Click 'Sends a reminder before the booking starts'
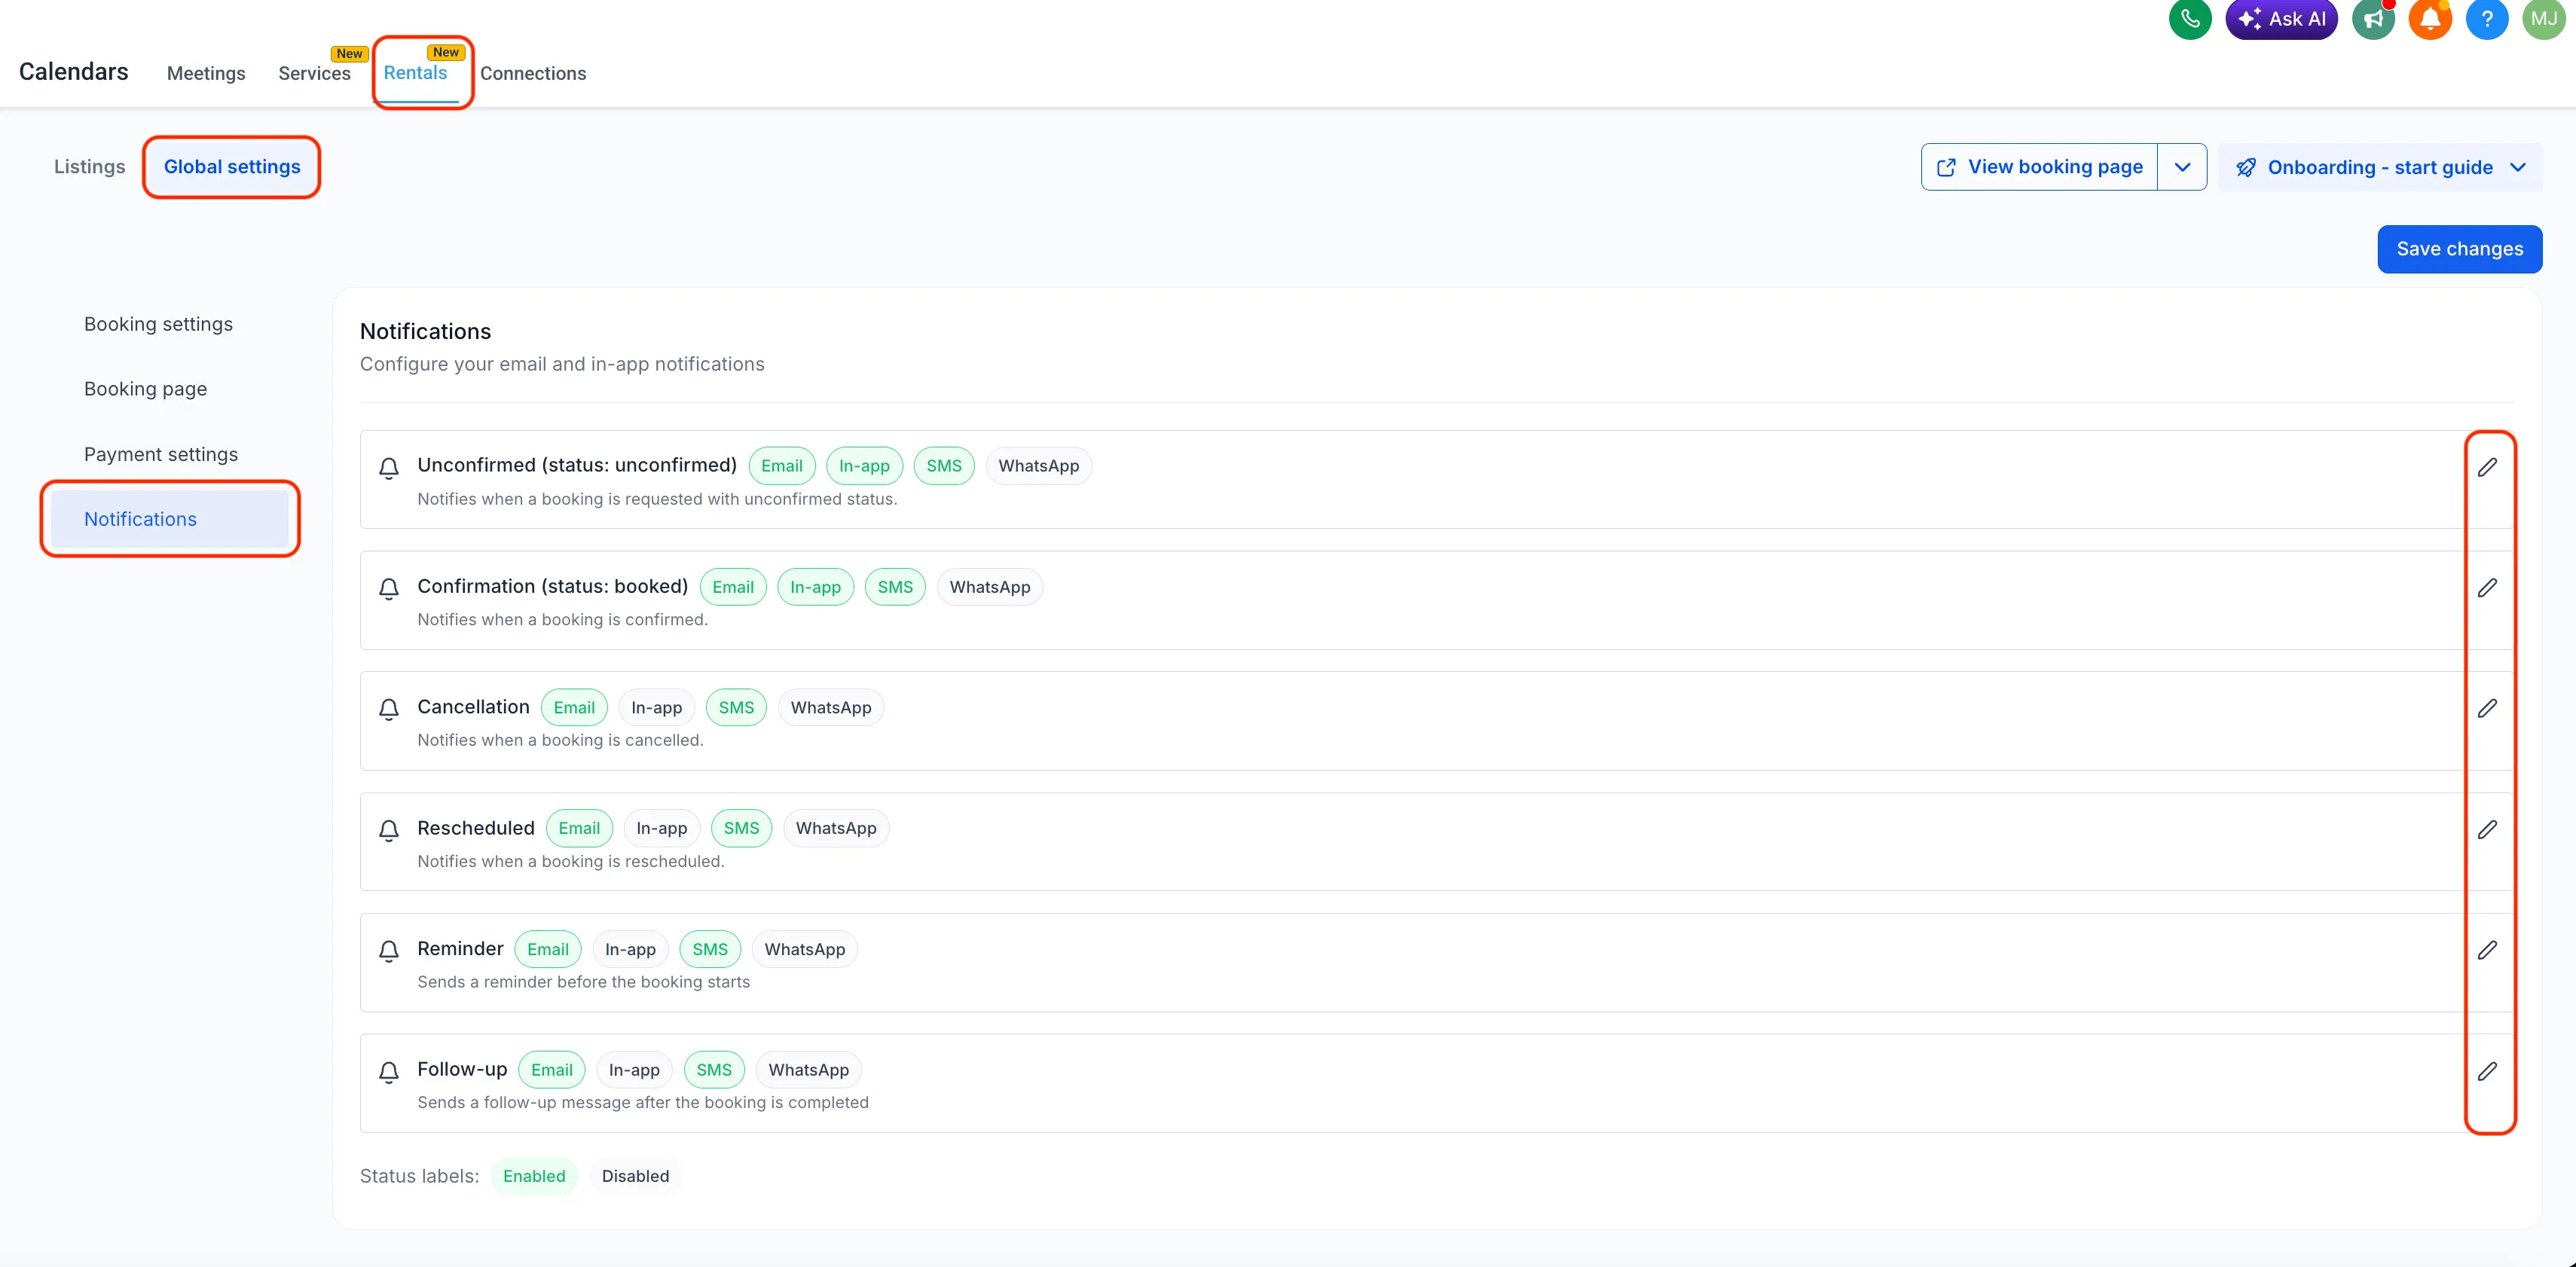This screenshot has width=2576, height=1267. (x=583, y=982)
